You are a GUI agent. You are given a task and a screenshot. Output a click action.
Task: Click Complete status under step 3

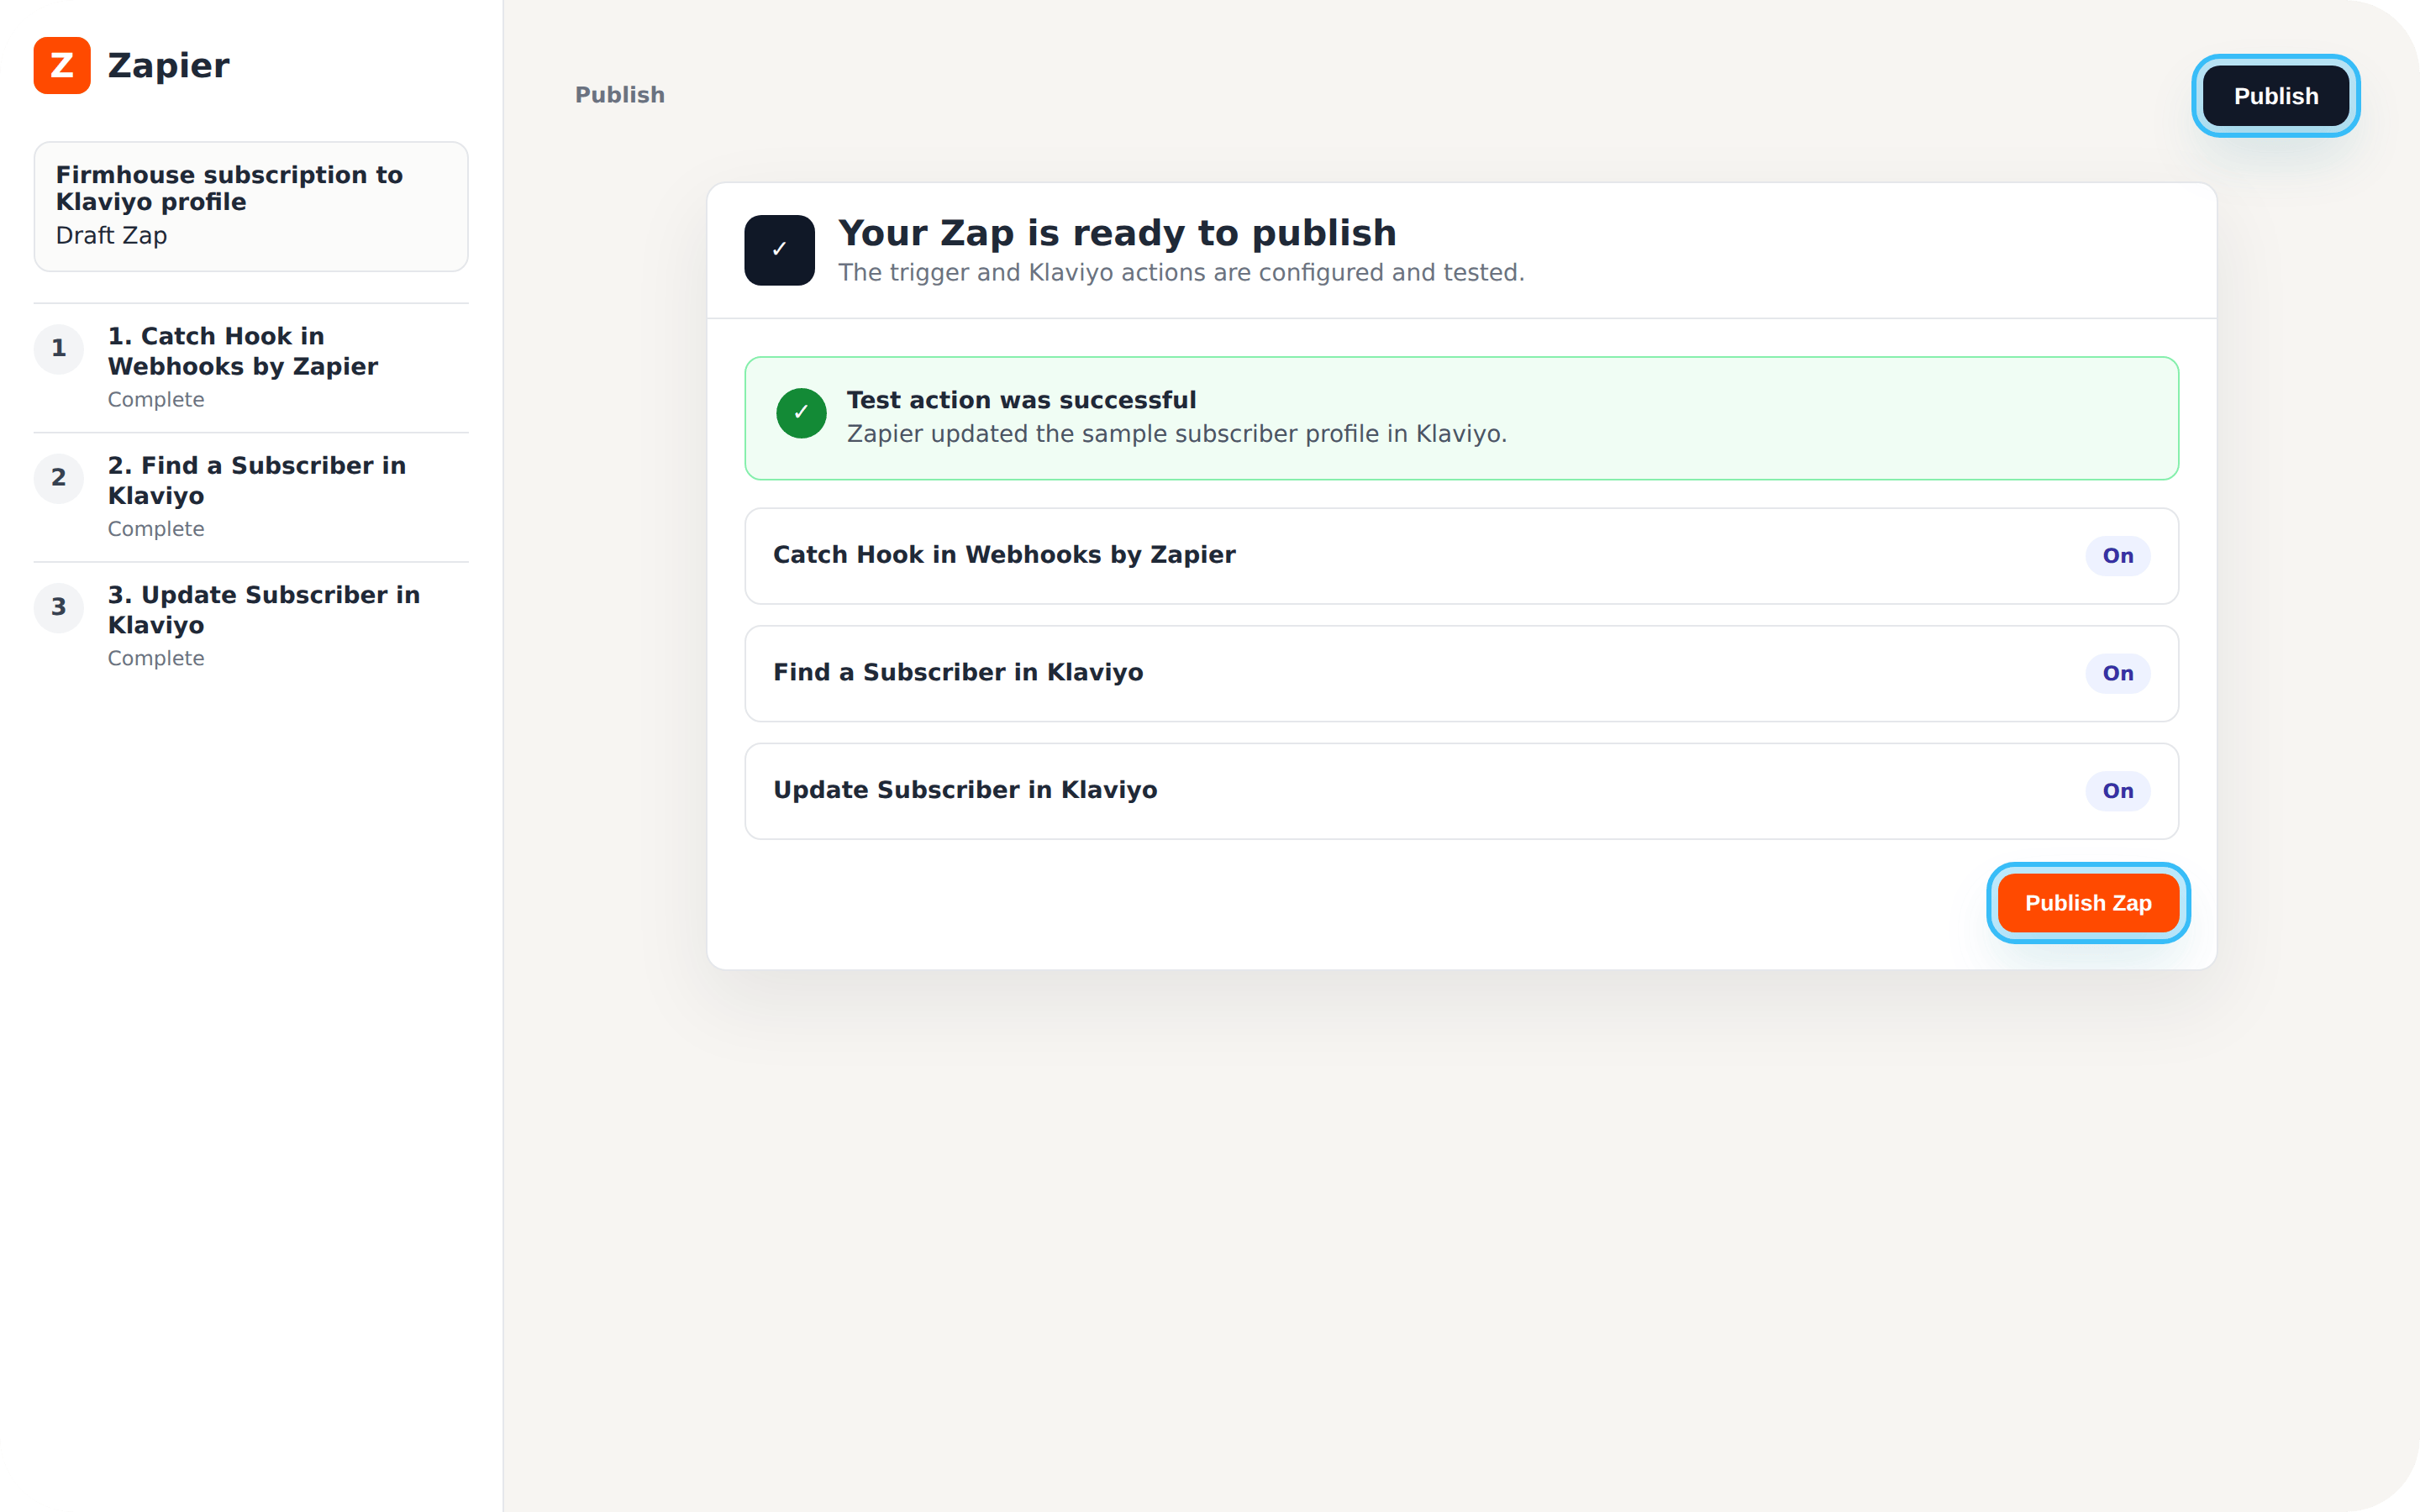pos(156,659)
